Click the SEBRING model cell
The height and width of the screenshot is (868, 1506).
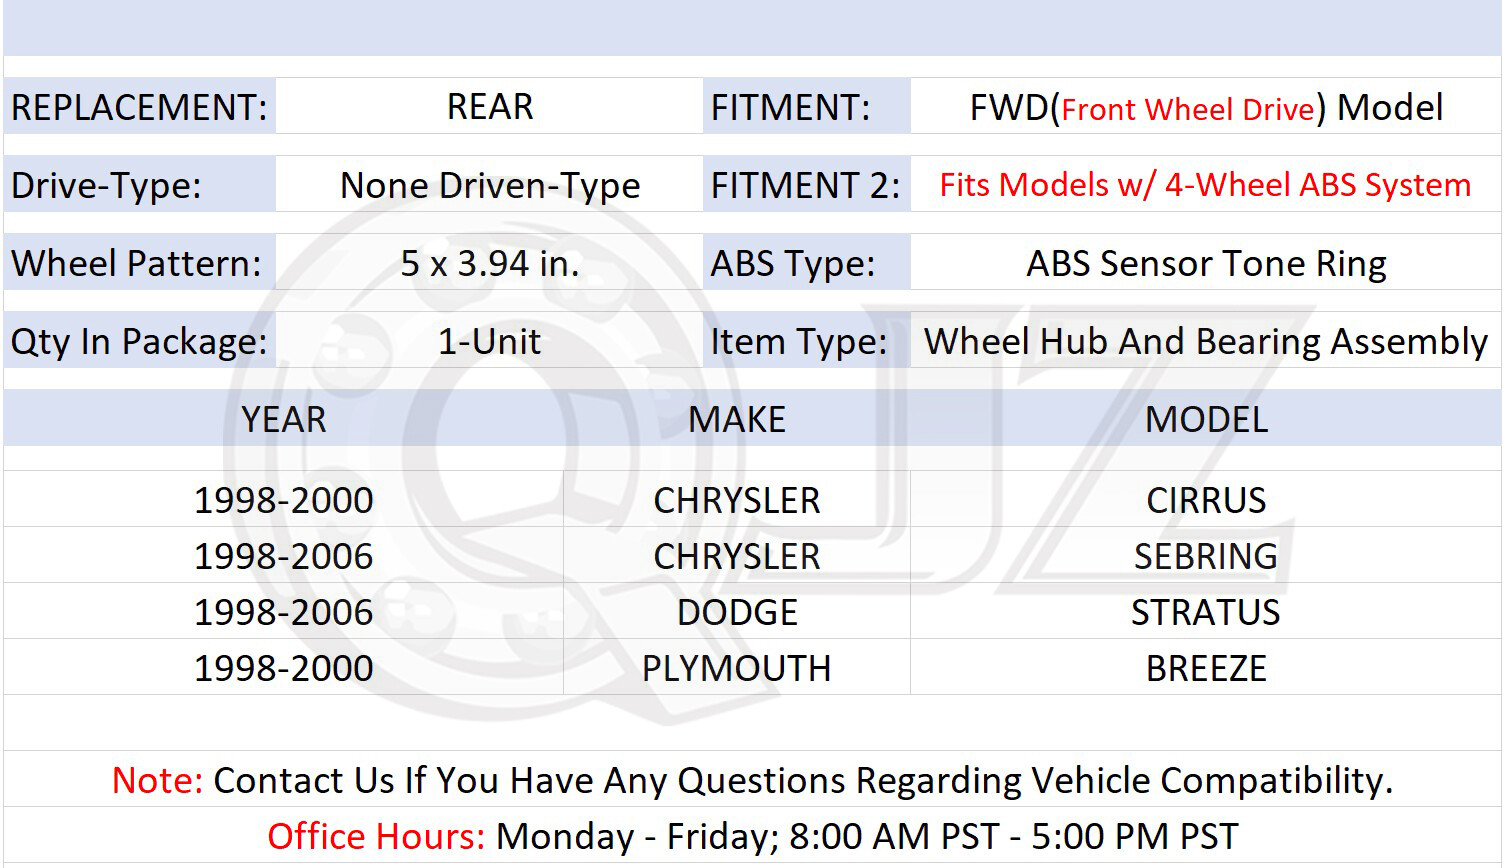(x=1205, y=555)
